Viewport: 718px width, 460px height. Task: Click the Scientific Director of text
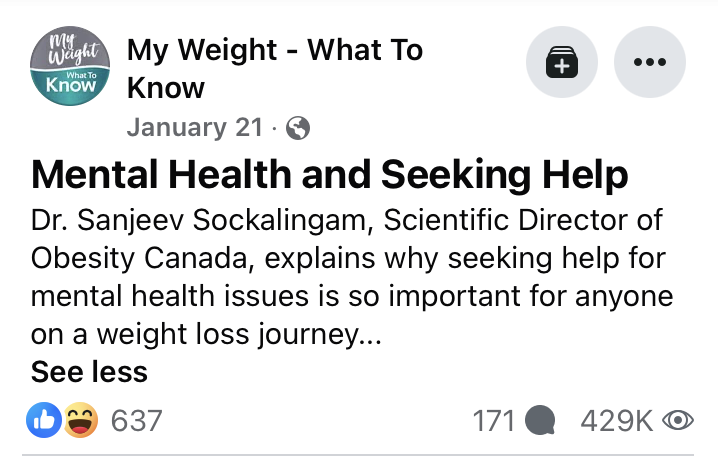pos(522,220)
